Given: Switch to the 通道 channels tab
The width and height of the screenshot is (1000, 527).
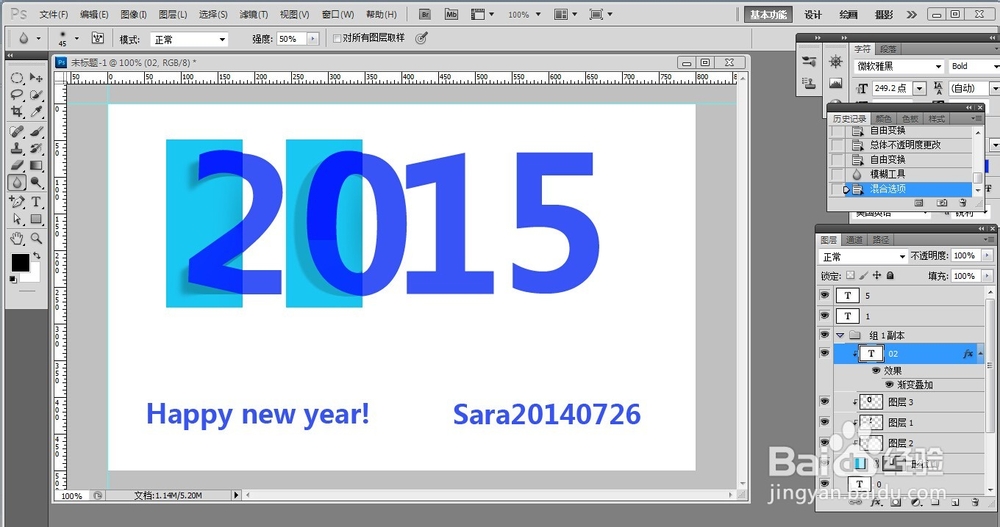Looking at the screenshot, I should point(855,239).
